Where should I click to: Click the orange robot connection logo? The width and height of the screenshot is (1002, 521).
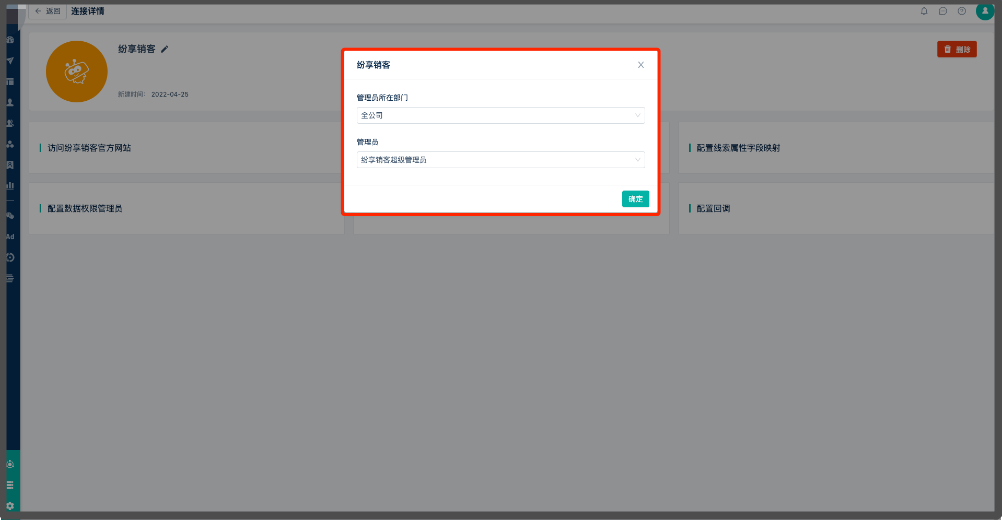point(77,72)
